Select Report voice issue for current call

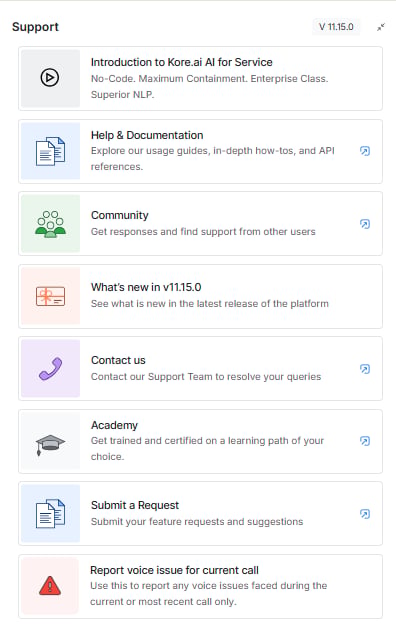(174, 570)
